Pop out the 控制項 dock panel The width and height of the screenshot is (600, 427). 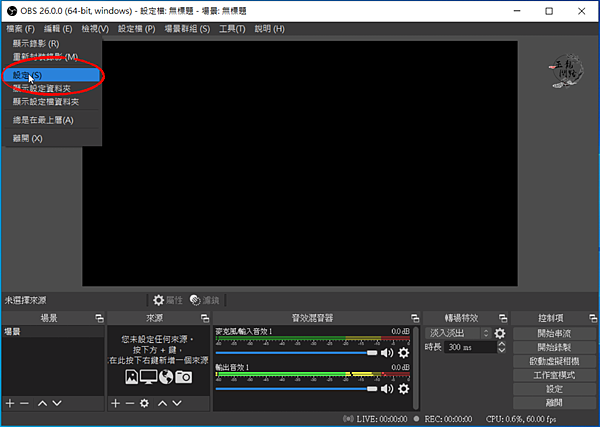pos(593,318)
